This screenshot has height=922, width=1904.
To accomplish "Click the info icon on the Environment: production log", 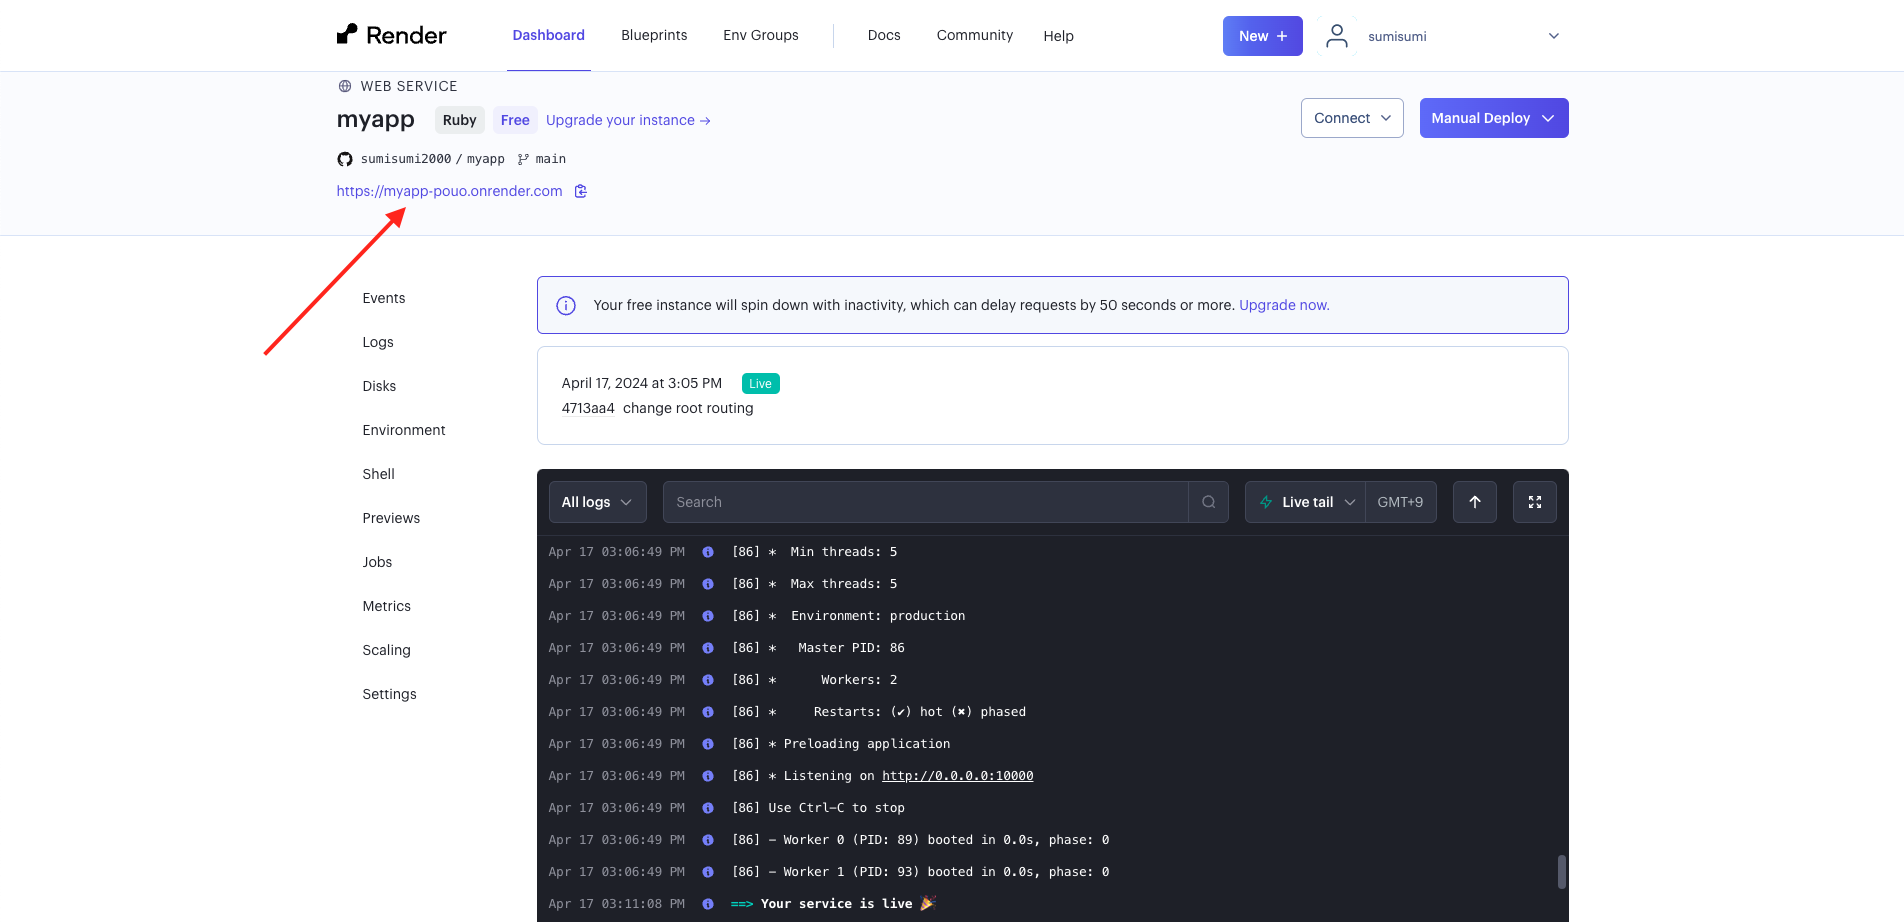I will click(x=708, y=616).
